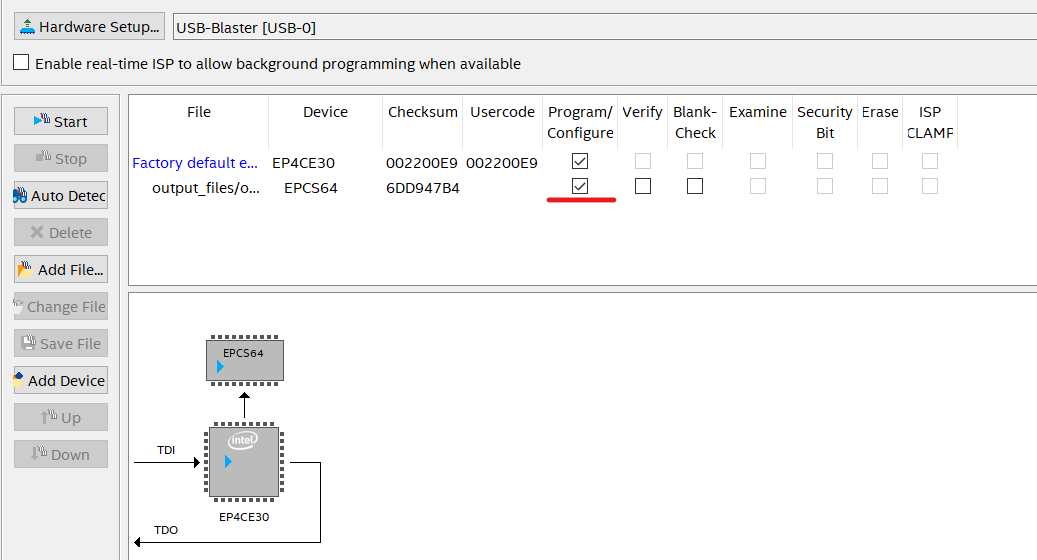Open the Add File dialog
The width and height of the screenshot is (1037, 560).
click(x=60, y=269)
